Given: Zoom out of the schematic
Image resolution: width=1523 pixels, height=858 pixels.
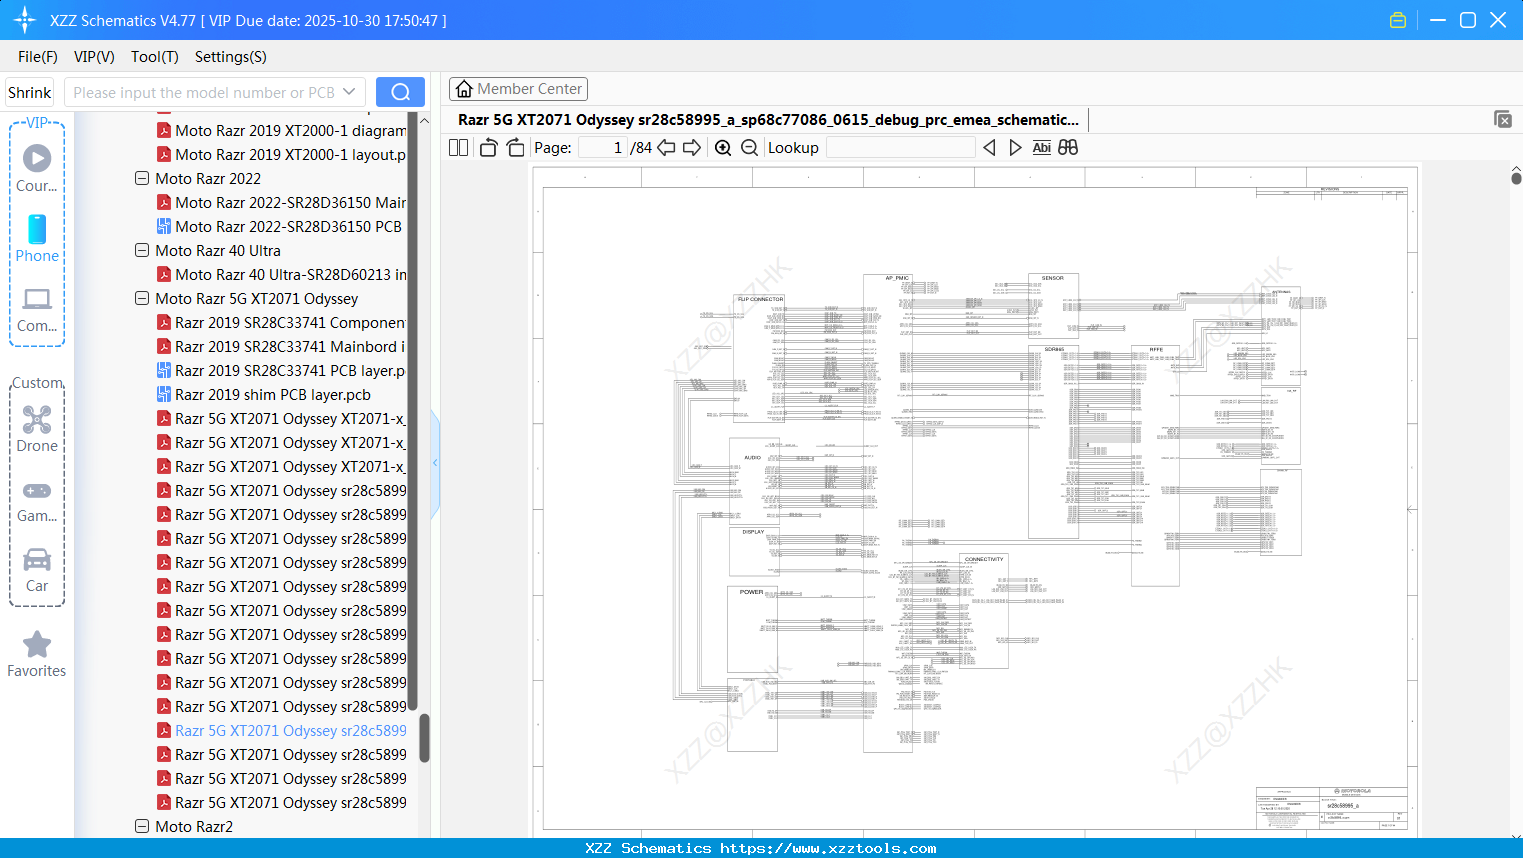Looking at the screenshot, I should tap(748, 147).
